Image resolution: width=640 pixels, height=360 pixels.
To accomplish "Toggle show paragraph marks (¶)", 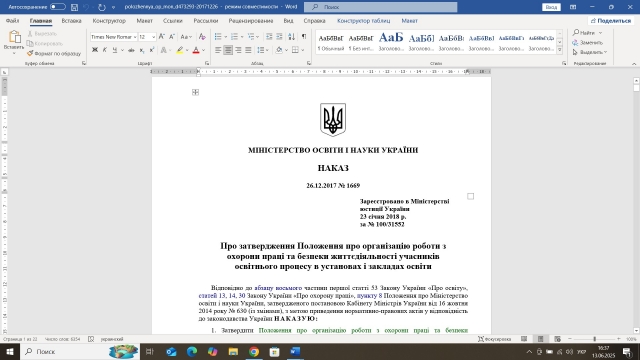I will (x=304, y=37).
